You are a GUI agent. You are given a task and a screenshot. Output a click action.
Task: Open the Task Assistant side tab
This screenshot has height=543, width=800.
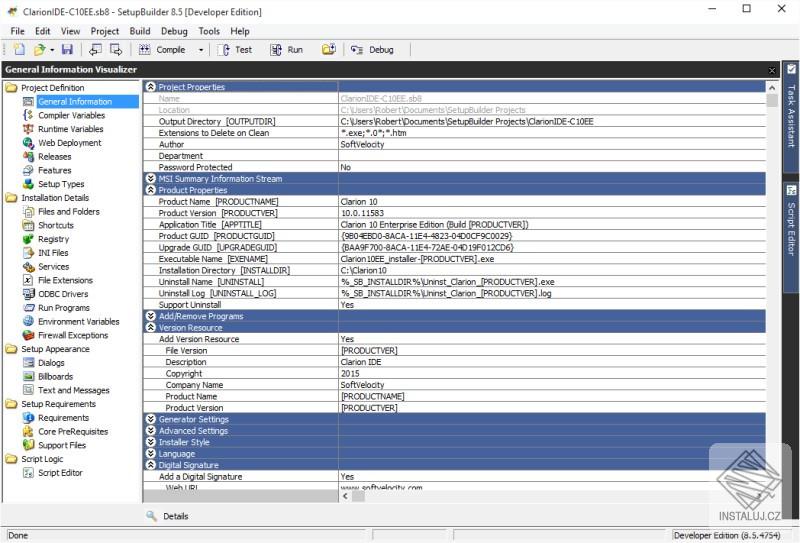(791, 116)
